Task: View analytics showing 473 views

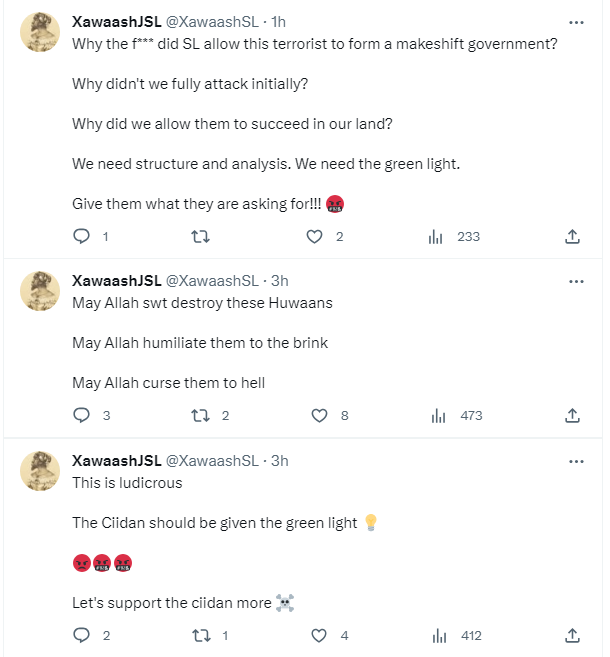Action: 436,415
